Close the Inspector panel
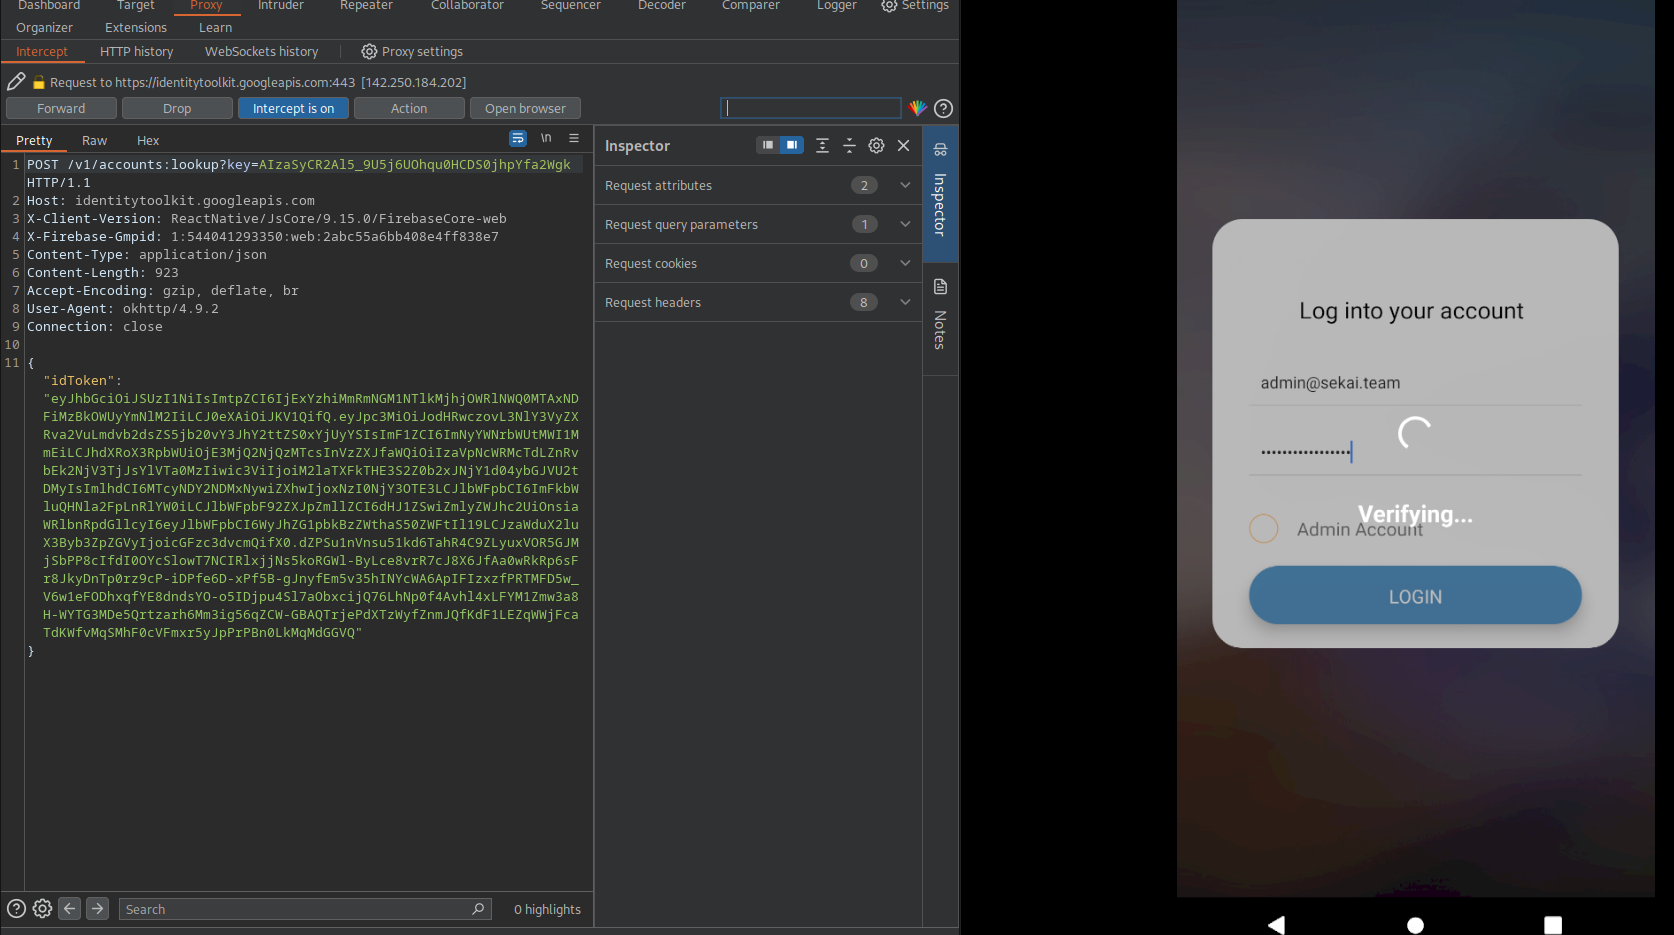 [903, 146]
